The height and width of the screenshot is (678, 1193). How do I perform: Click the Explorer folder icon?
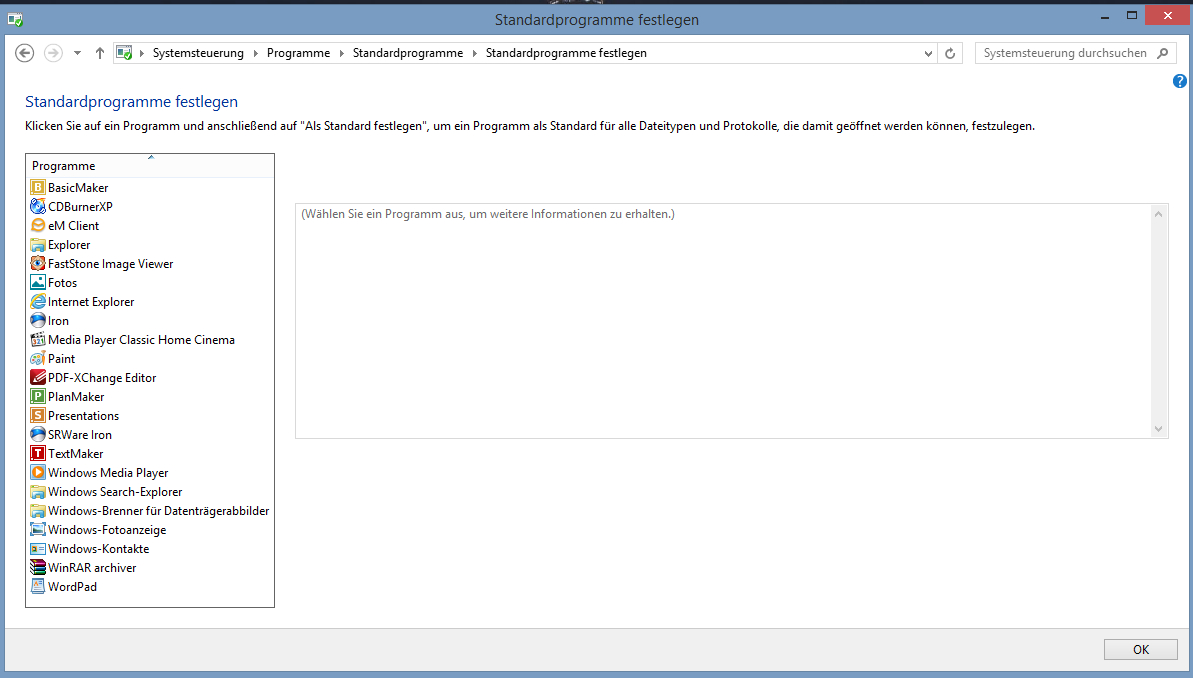(x=37, y=244)
